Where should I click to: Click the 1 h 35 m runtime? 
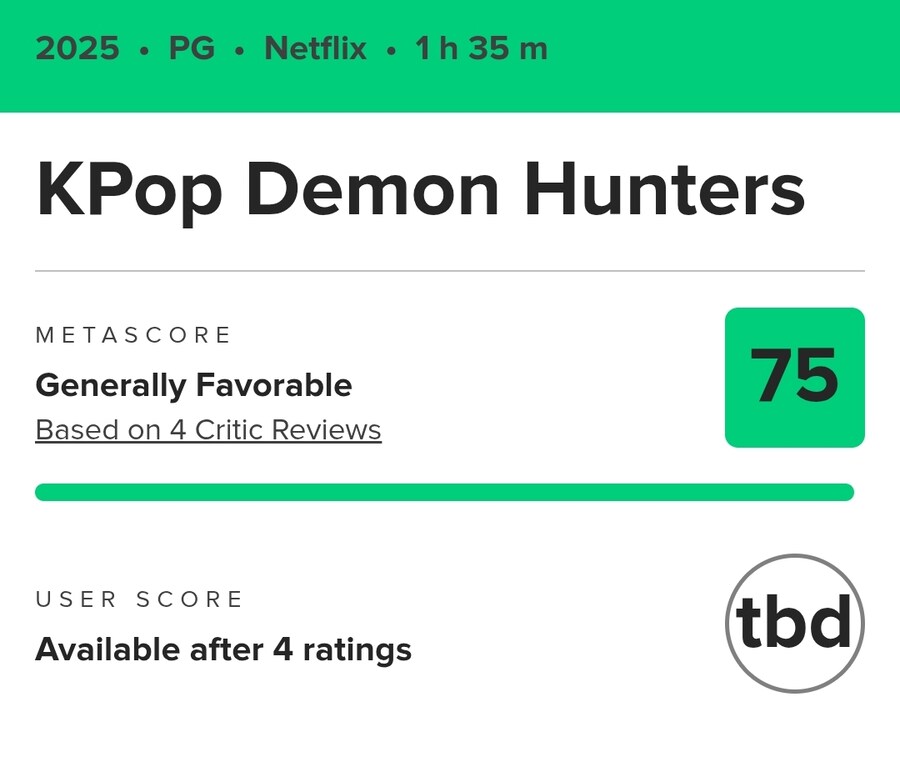coord(482,48)
